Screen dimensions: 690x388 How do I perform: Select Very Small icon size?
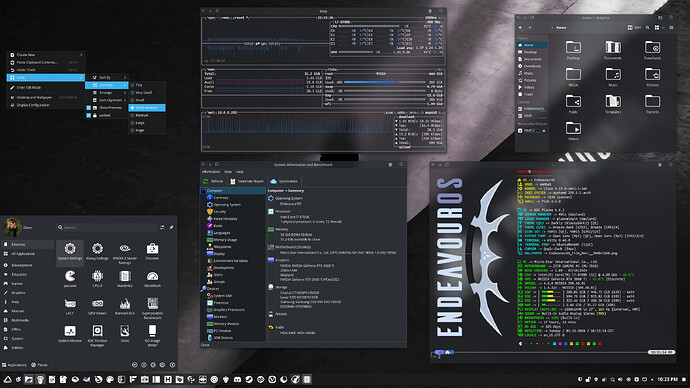(147, 92)
